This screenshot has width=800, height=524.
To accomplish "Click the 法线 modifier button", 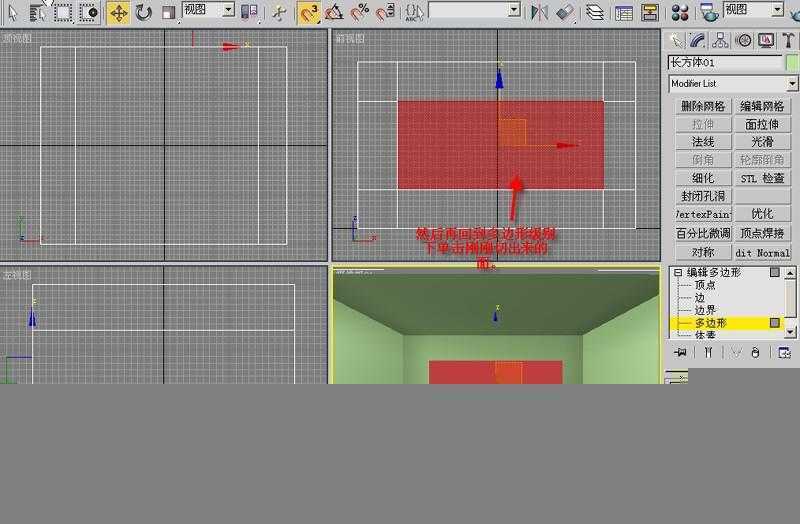I will coord(703,142).
